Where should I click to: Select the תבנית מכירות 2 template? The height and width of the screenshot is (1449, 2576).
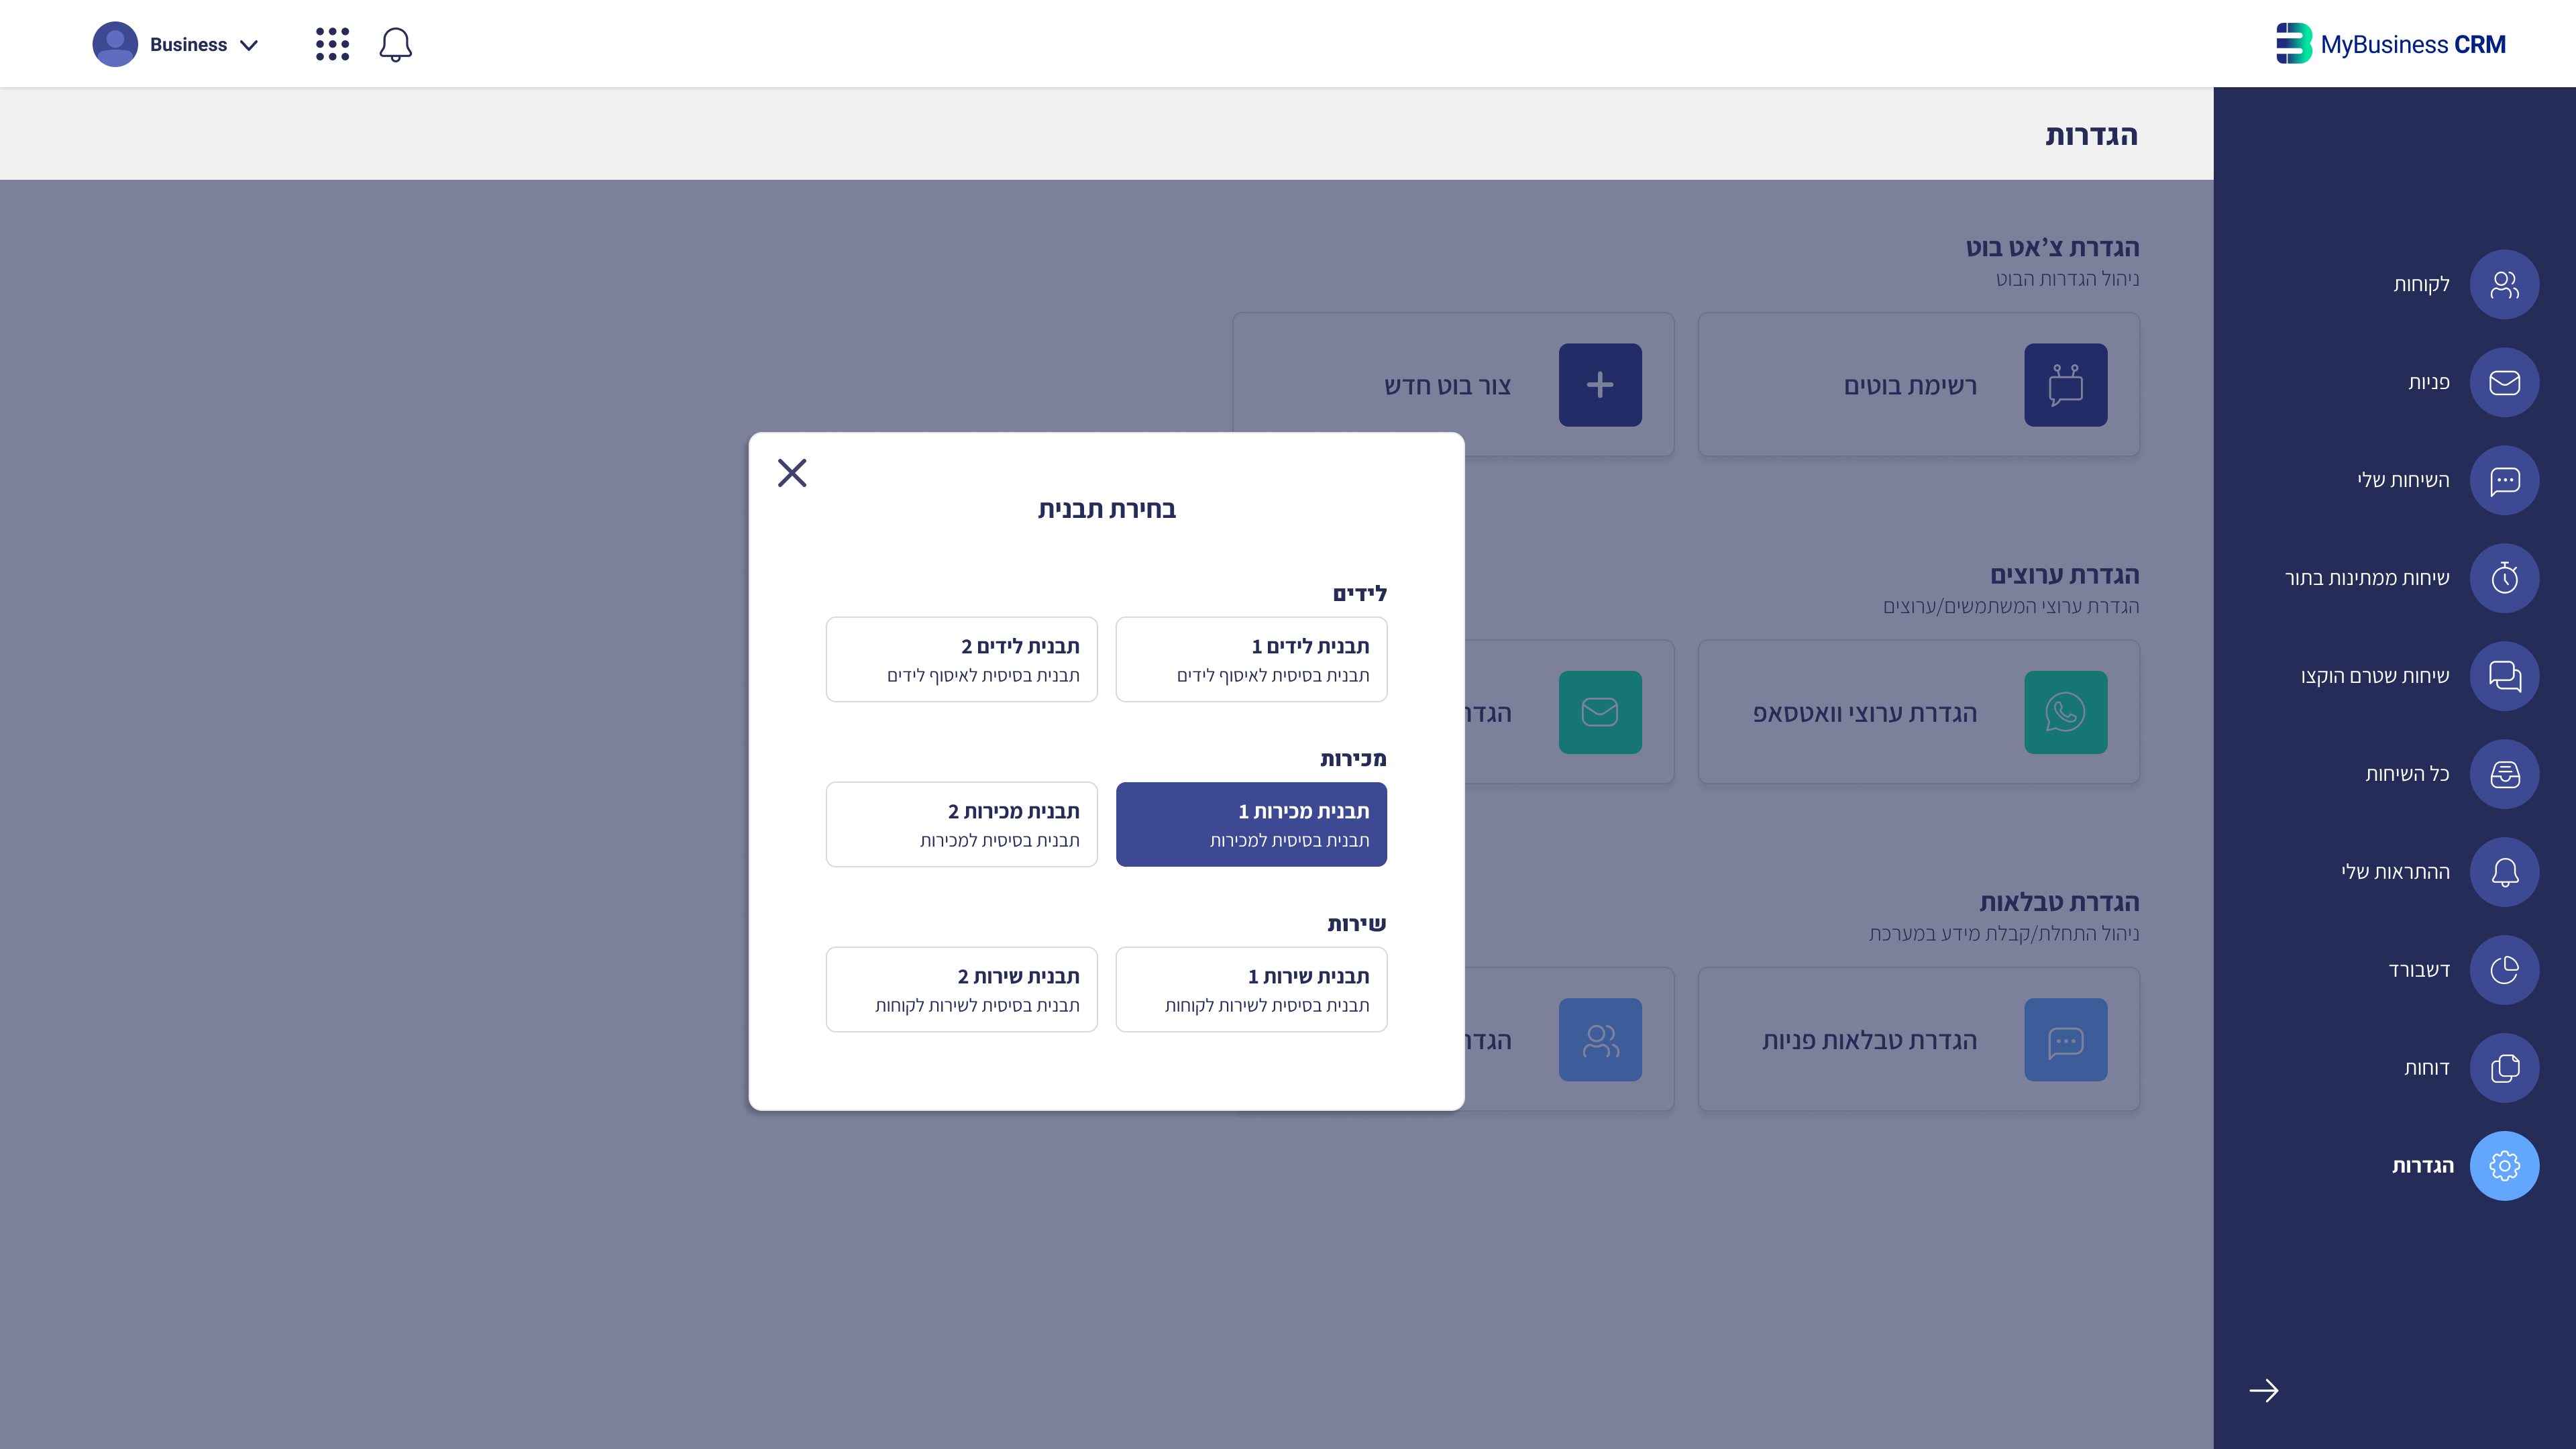(961, 825)
